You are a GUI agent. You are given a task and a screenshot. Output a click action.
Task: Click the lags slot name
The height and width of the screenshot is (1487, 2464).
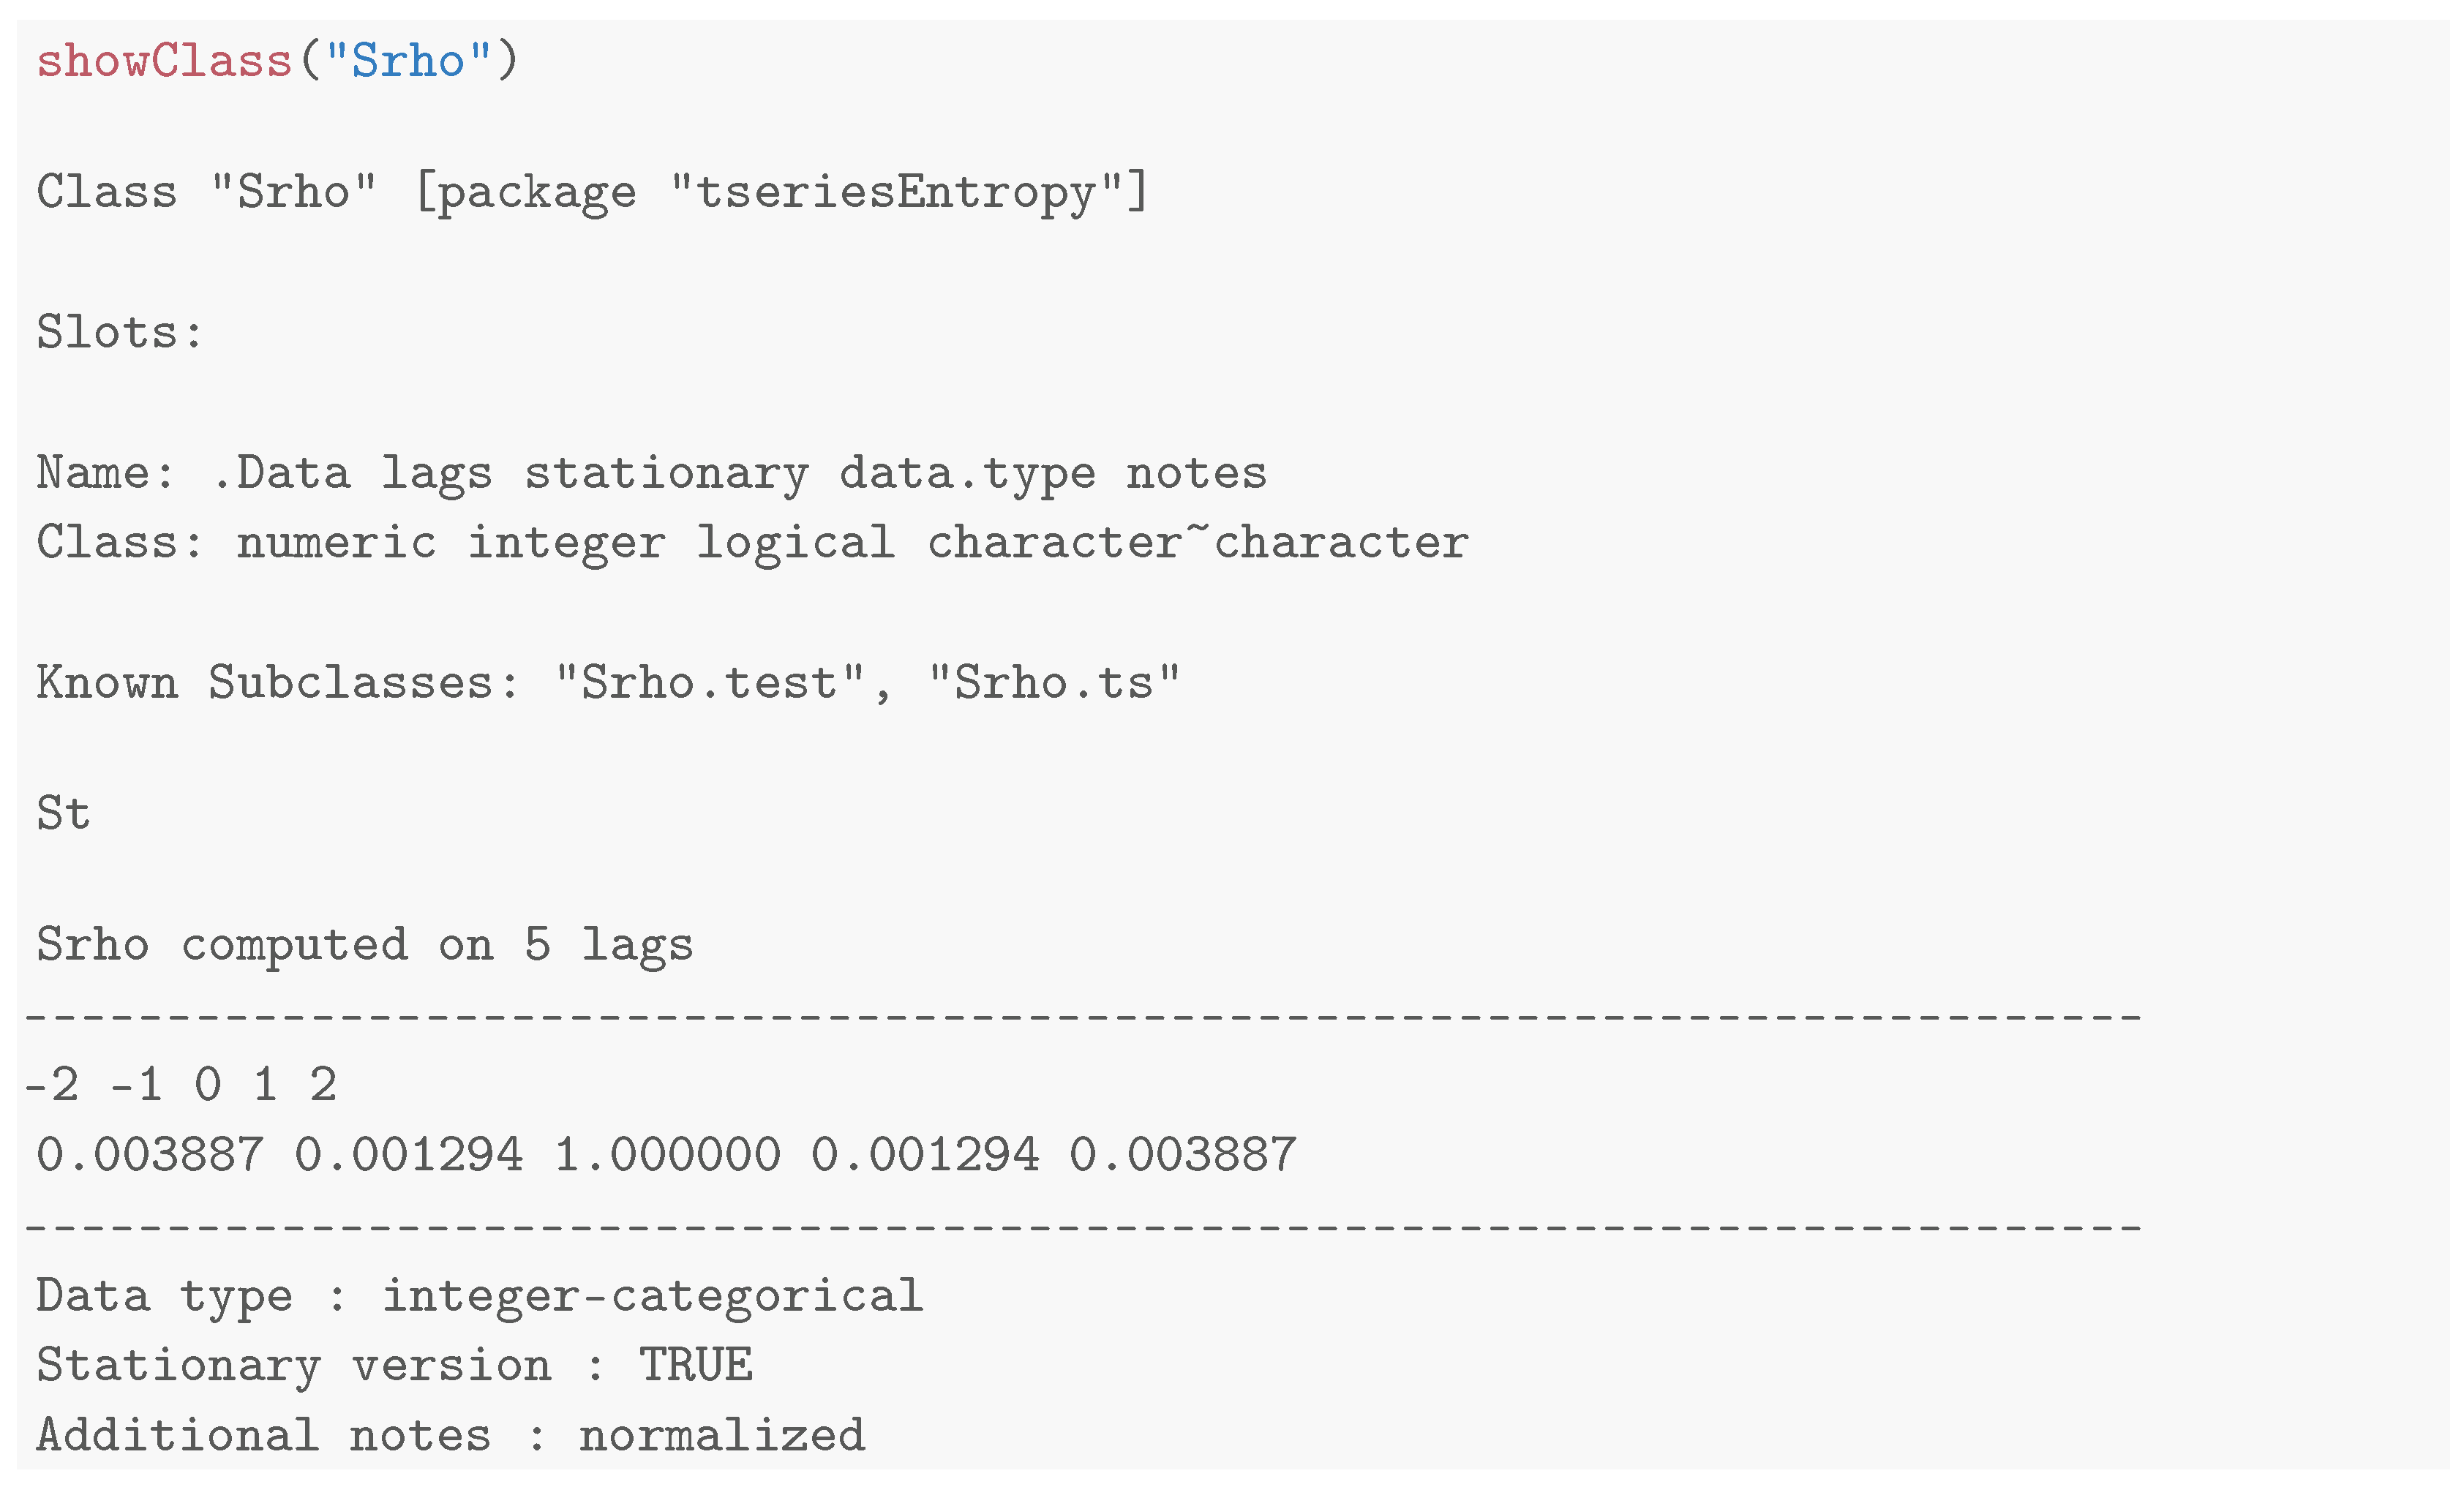(437, 473)
